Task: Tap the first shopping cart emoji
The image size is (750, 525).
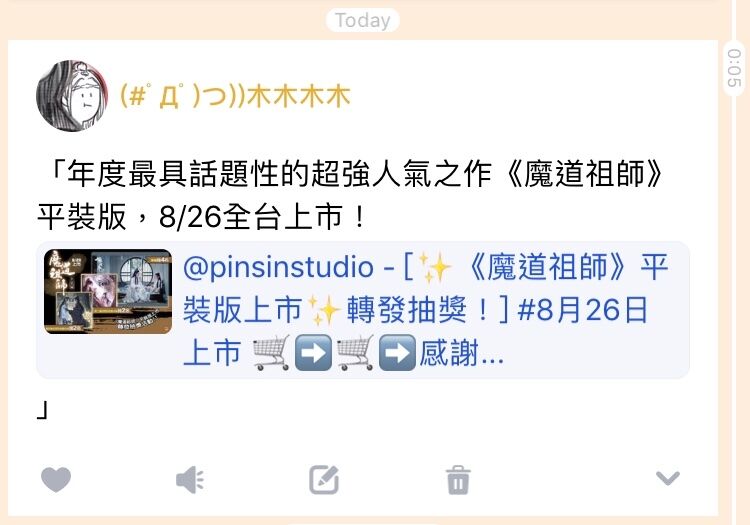Action: [271, 353]
